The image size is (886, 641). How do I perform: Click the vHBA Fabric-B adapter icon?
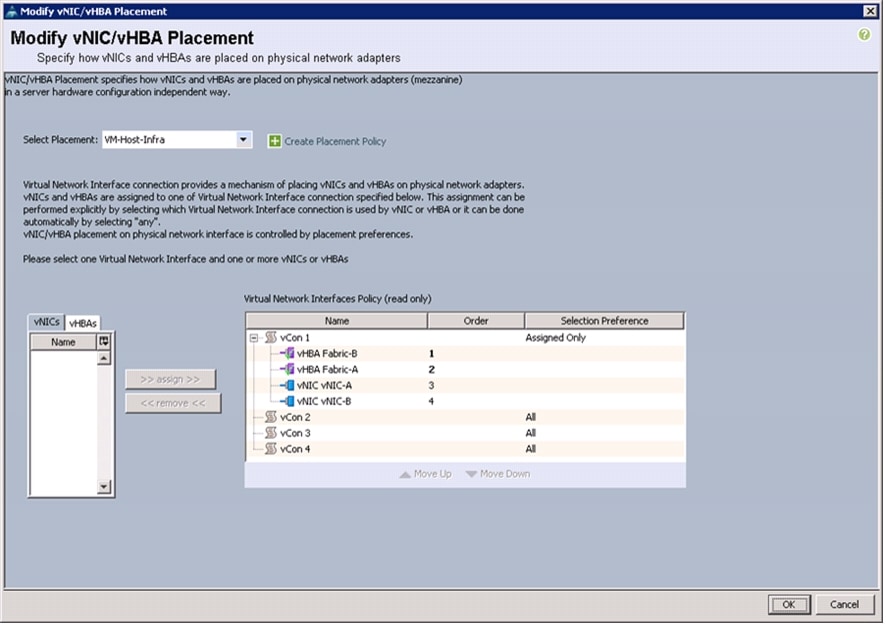tap(288, 353)
